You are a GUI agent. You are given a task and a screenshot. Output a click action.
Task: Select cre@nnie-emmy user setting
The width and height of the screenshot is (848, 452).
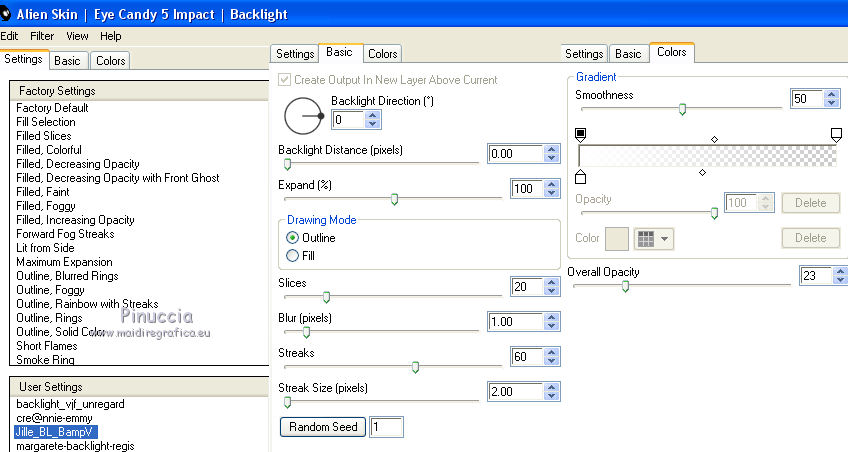(54, 418)
